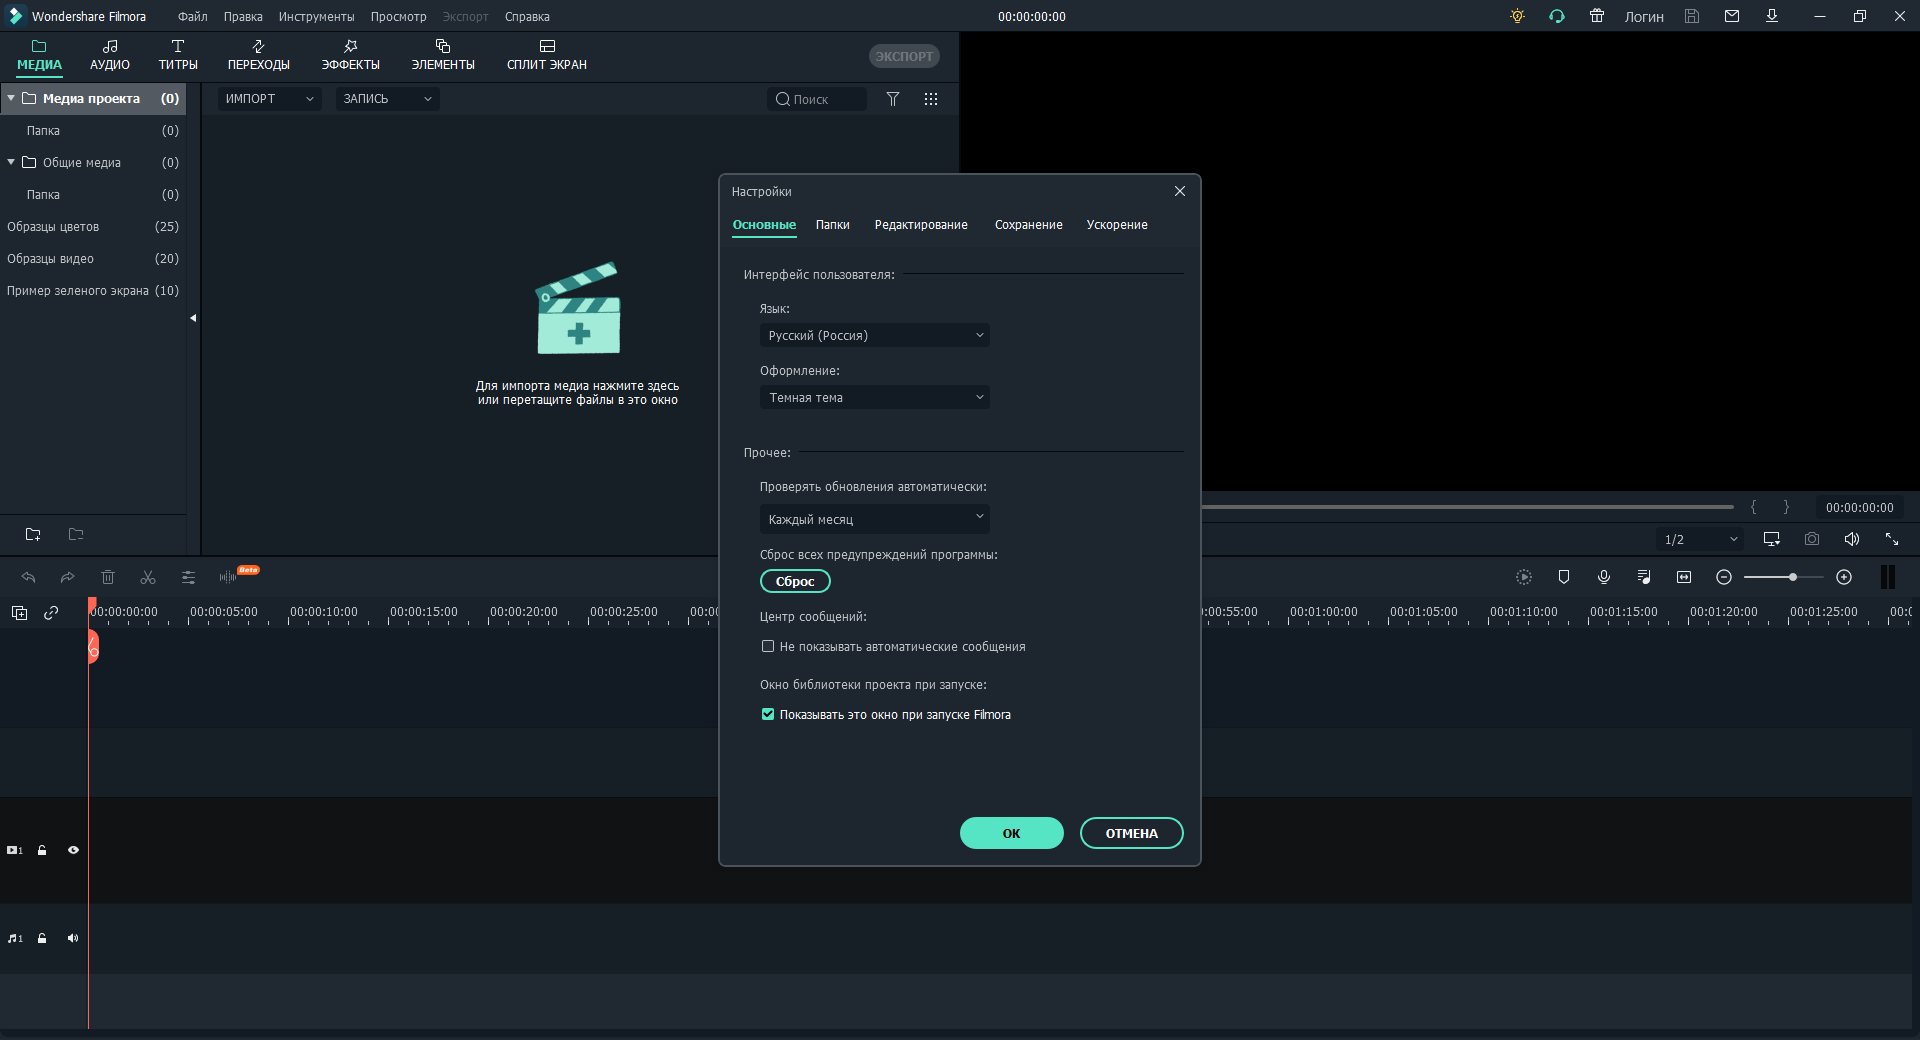Mute audio track 1 speaker icon
The height and width of the screenshot is (1040, 1920).
pyautogui.click(x=73, y=938)
